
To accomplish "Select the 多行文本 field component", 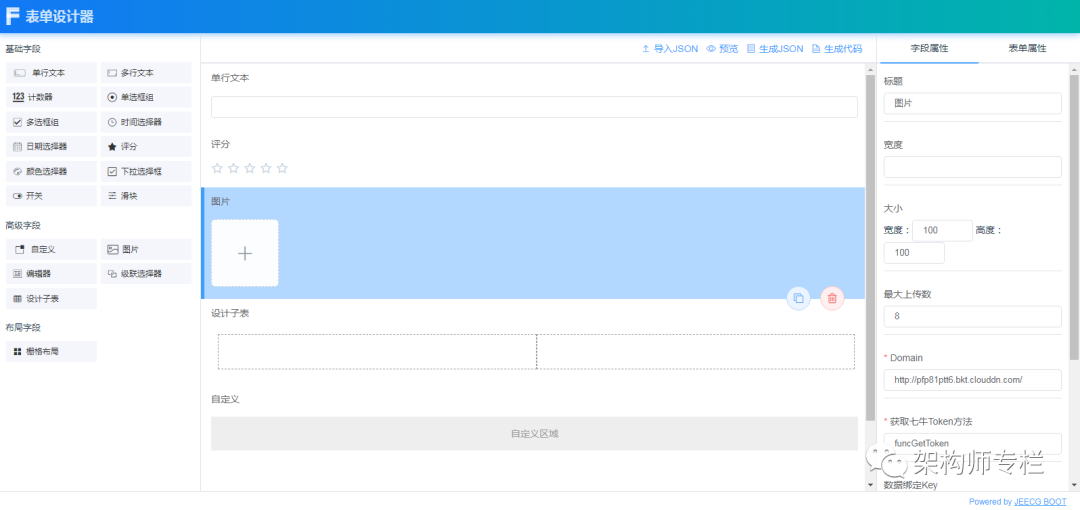I will coord(146,73).
